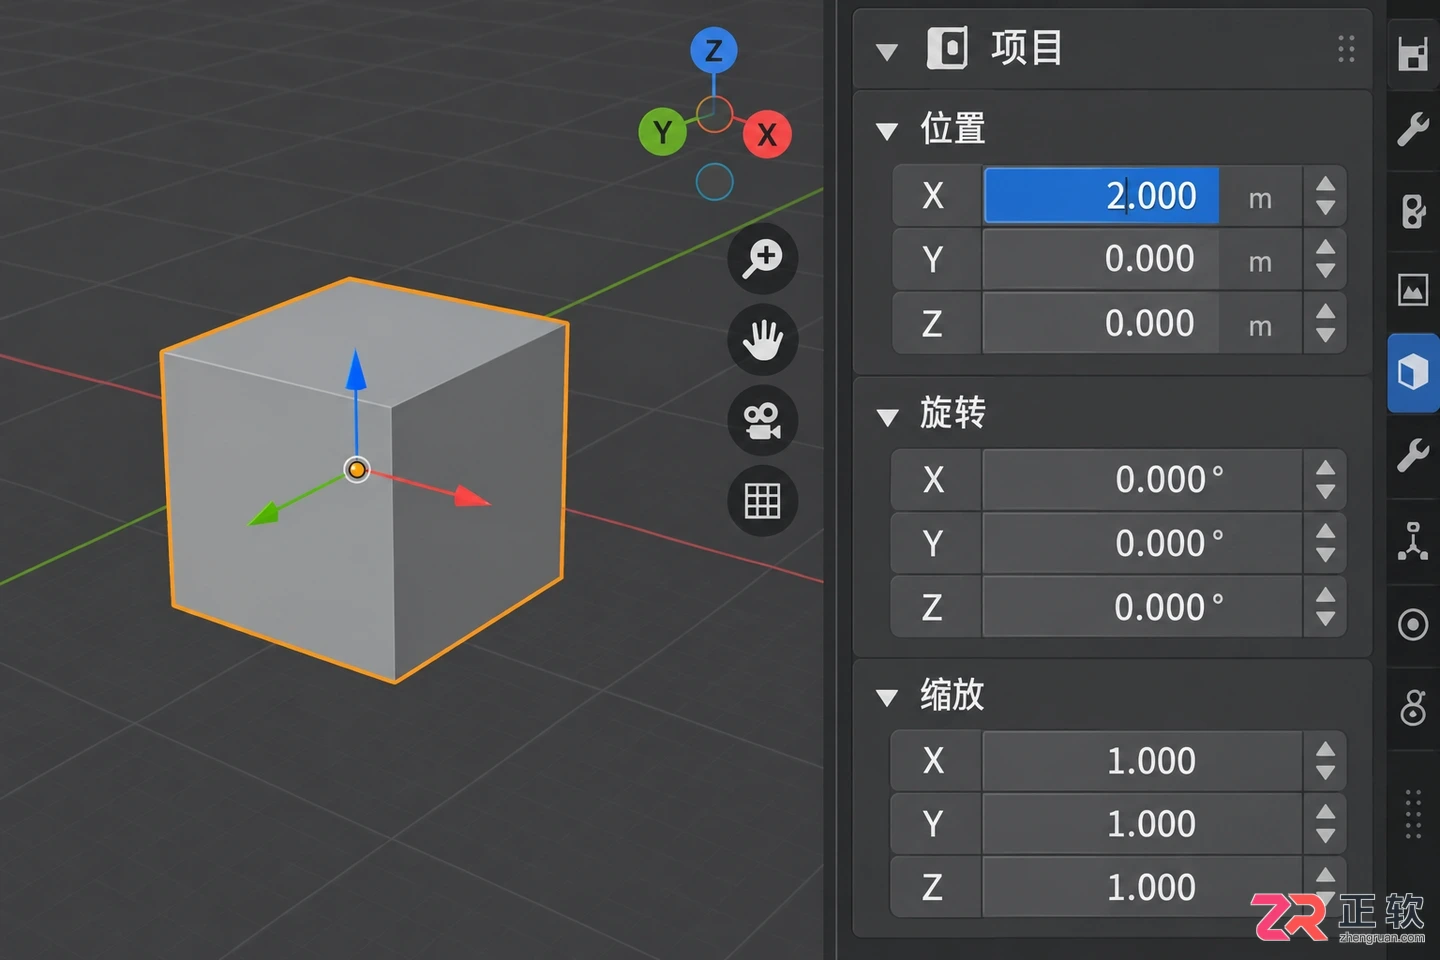Open the physics properties circle tab
Viewport: 1440px width, 960px height.
click(1412, 625)
